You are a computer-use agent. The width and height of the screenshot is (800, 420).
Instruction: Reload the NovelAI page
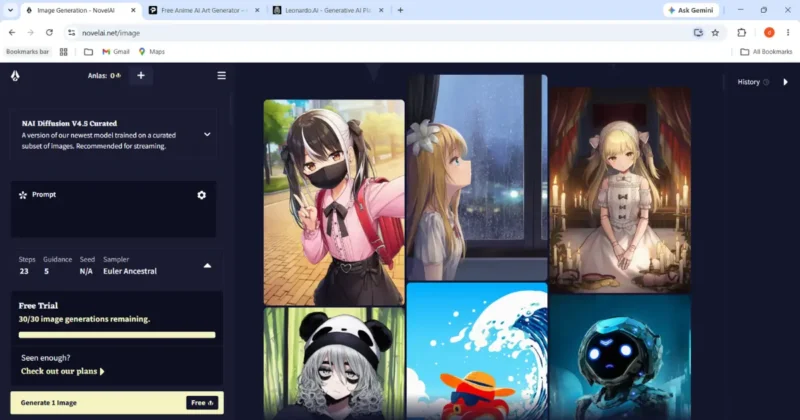pos(49,33)
